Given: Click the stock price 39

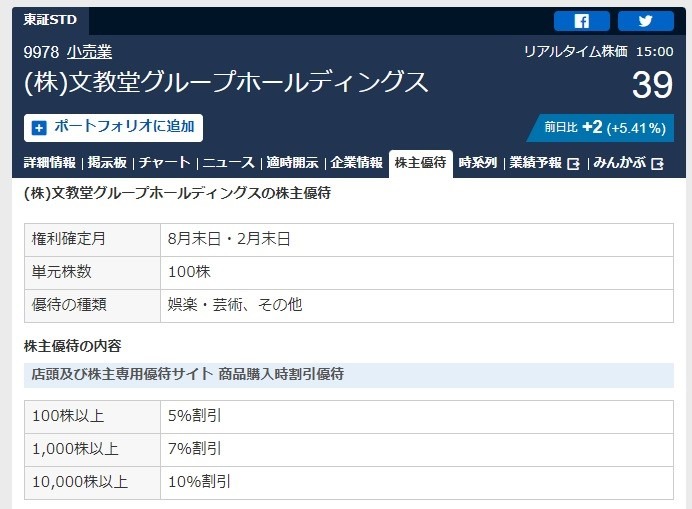Looking at the screenshot, I should click(x=652, y=84).
